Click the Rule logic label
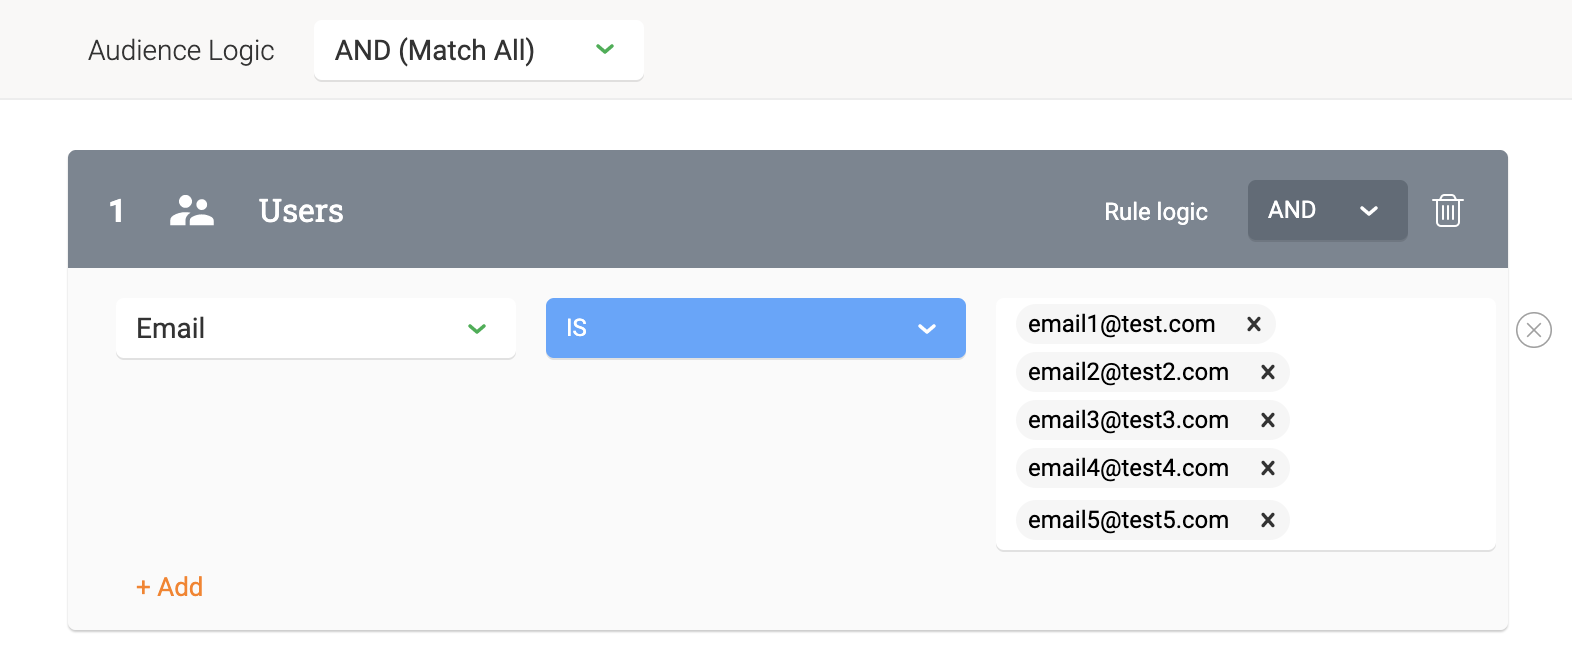Viewport: 1572px width, 668px height. [1156, 212]
